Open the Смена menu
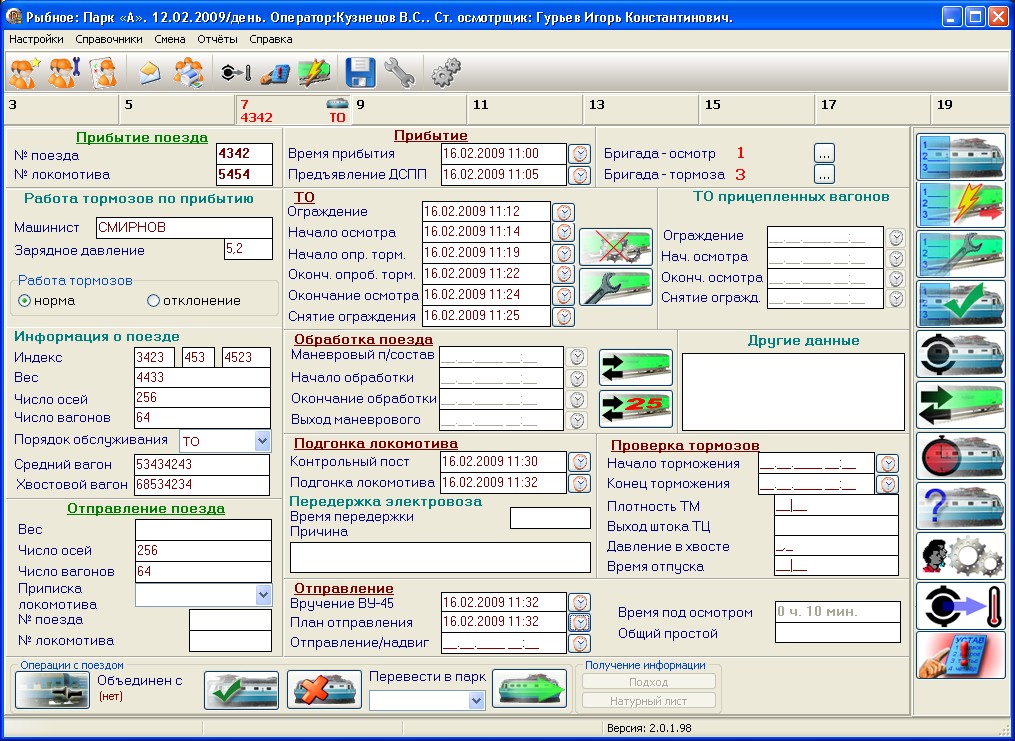 tap(170, 39)
